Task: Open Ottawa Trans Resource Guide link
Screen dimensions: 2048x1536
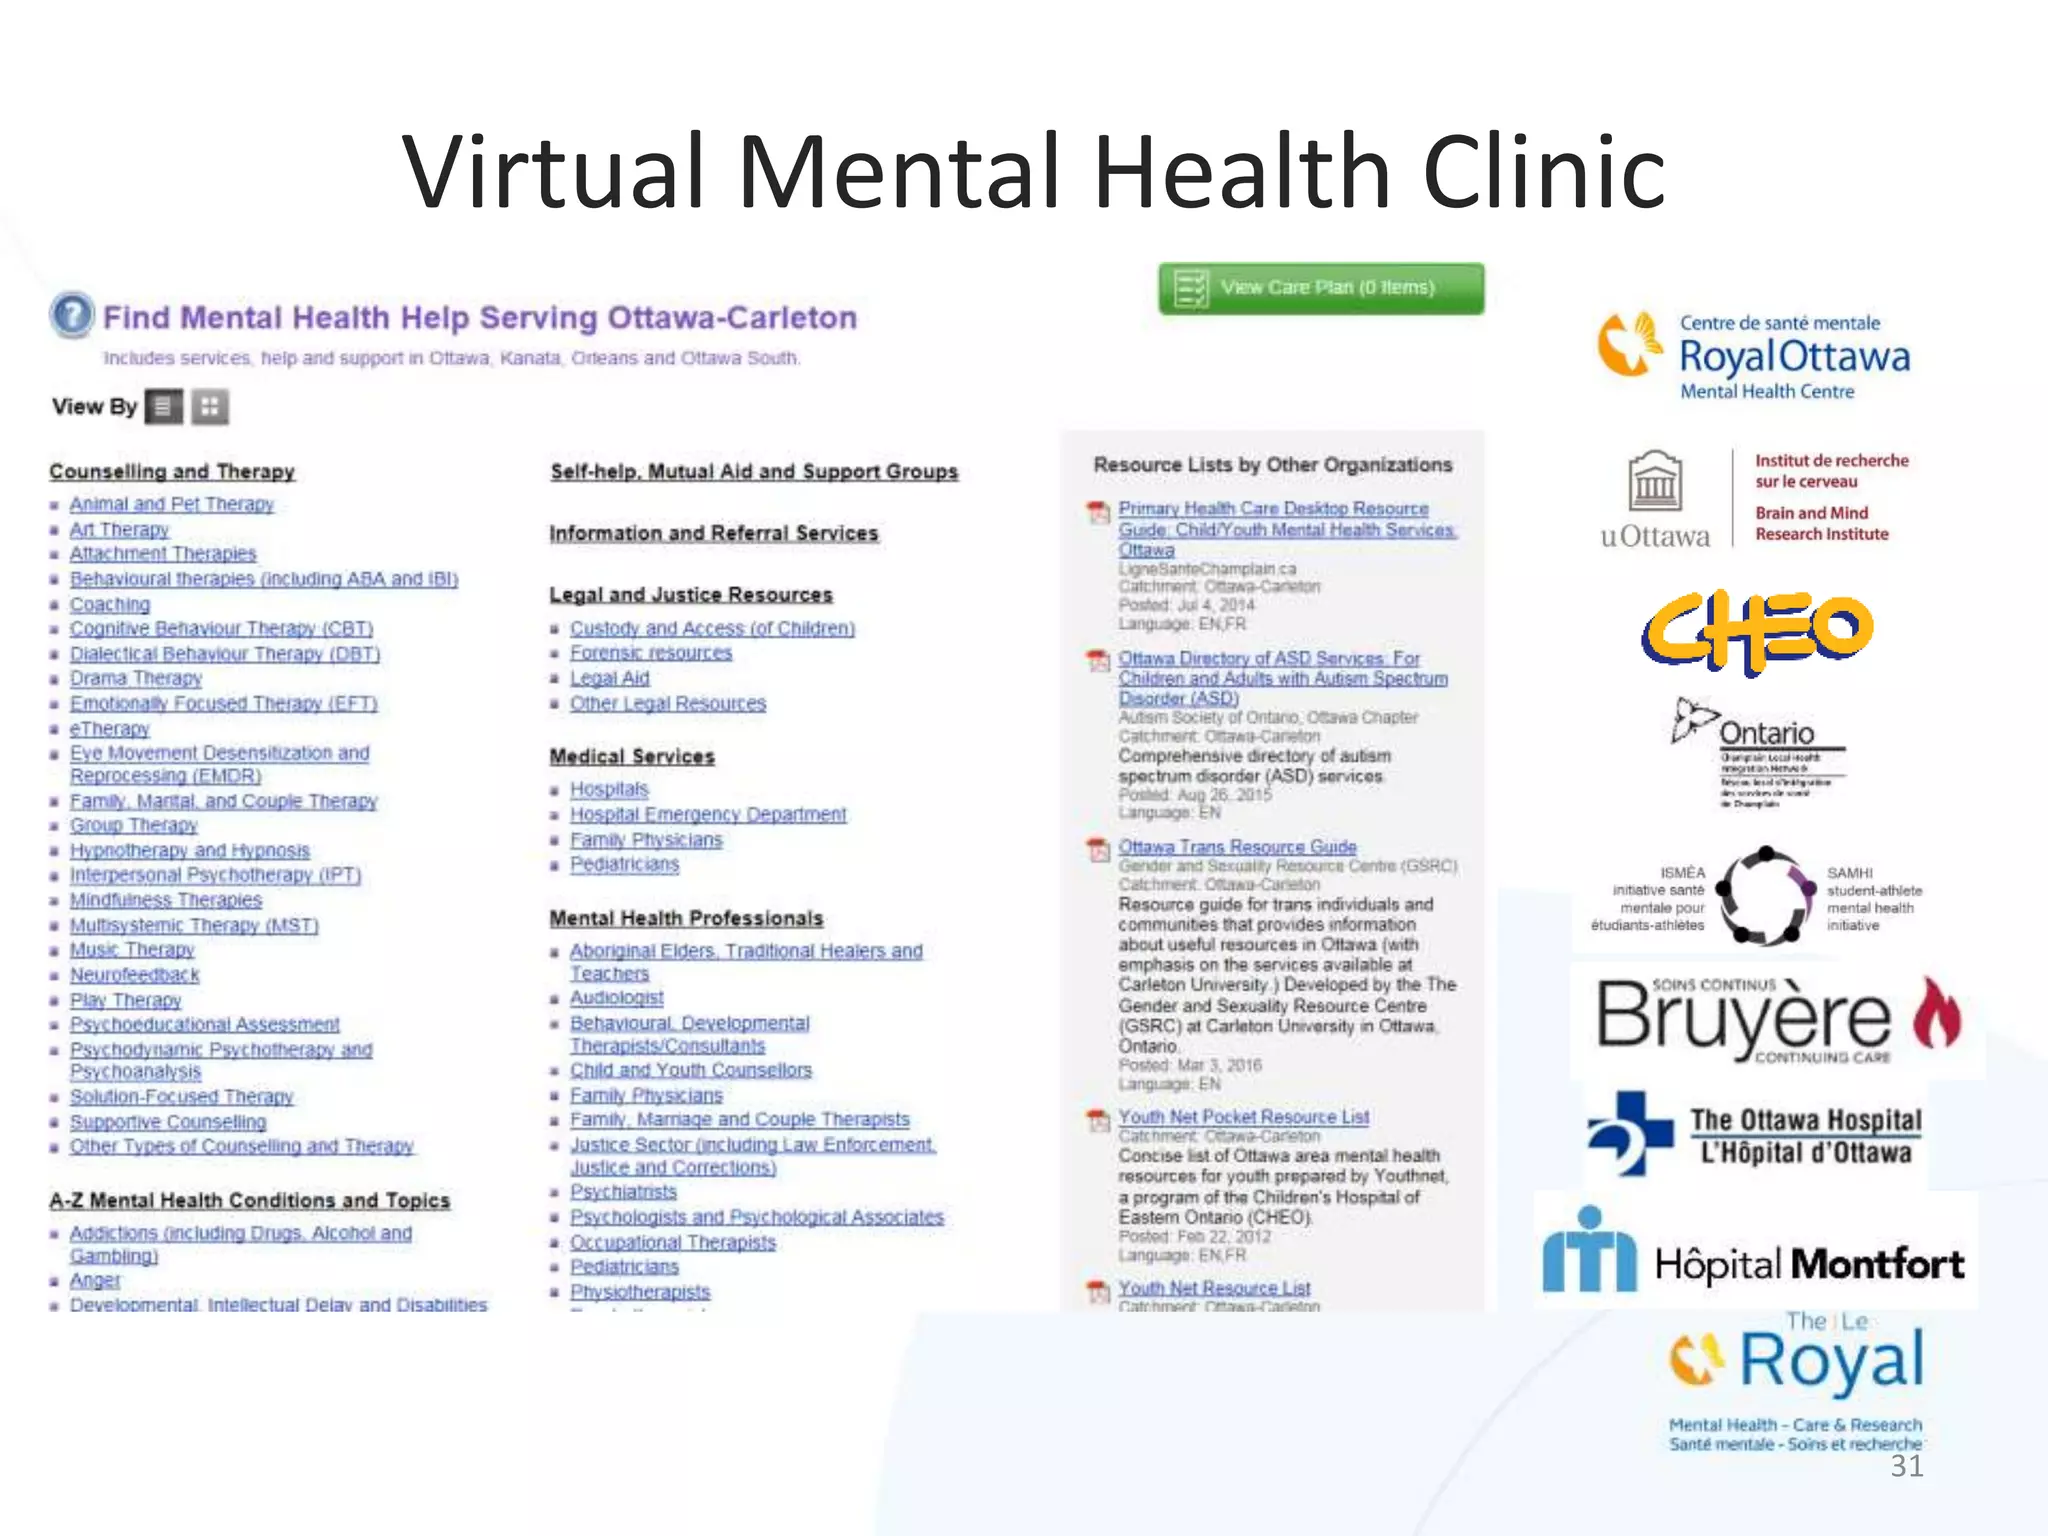Action: [x=1237, y=847]
